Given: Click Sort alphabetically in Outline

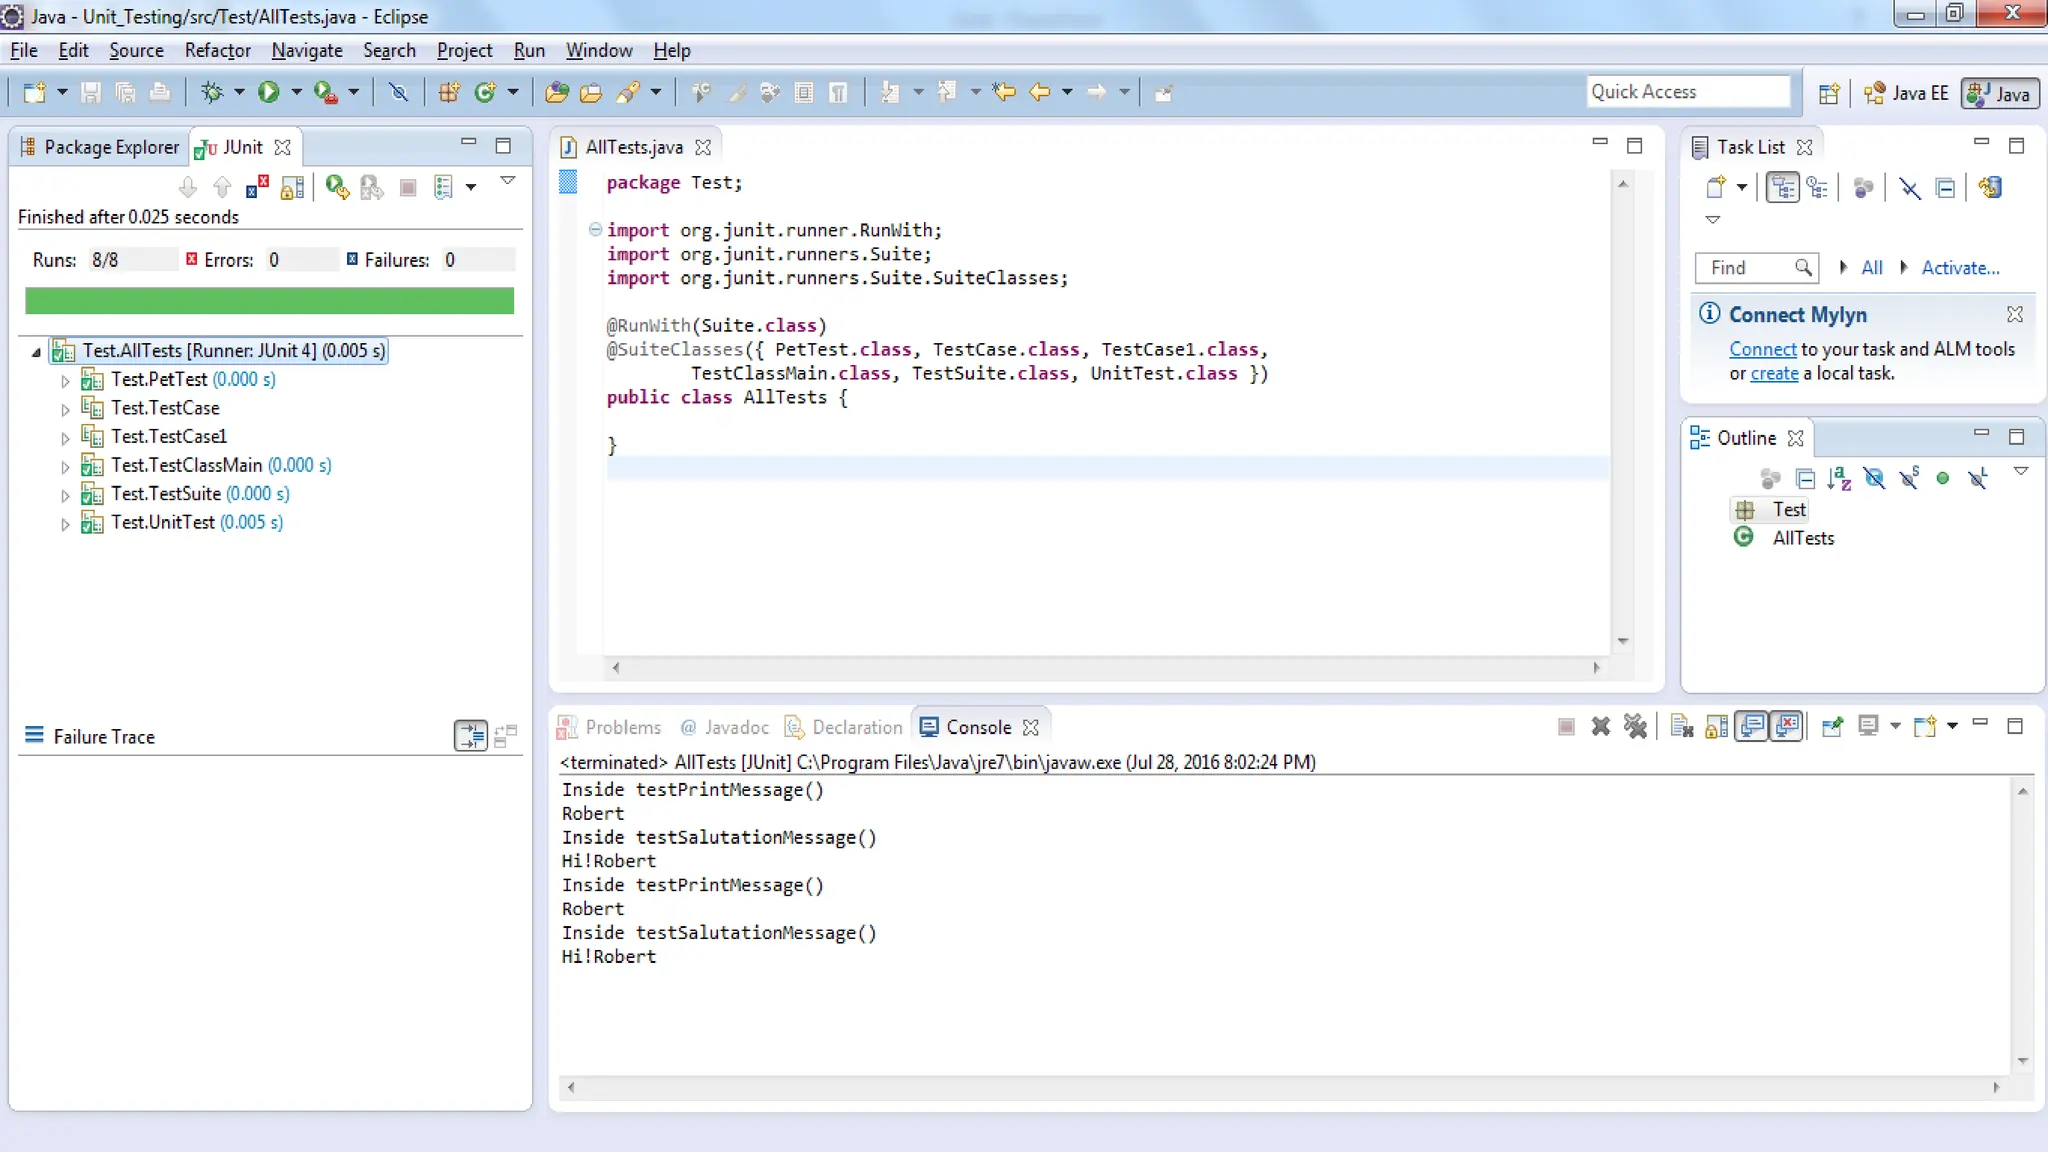Looking at the screenshot, I should pyautogui.click(x=1838, y=479).
